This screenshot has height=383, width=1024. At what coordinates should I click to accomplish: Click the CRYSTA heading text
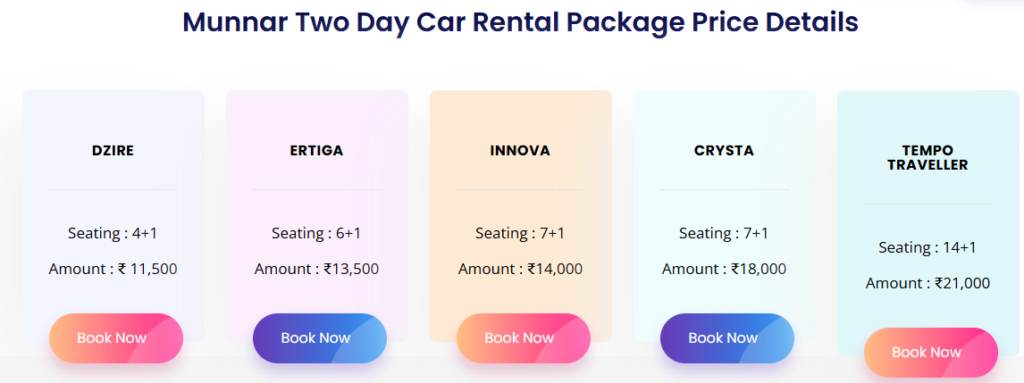(x=724, y=151)
